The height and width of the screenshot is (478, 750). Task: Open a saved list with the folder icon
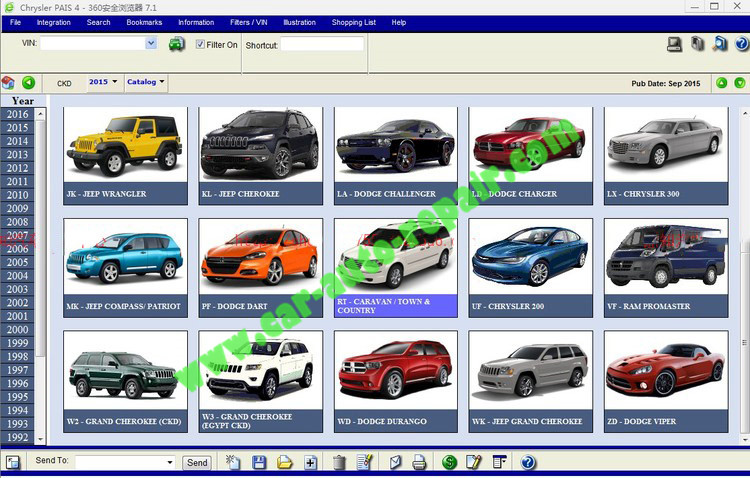285,462
